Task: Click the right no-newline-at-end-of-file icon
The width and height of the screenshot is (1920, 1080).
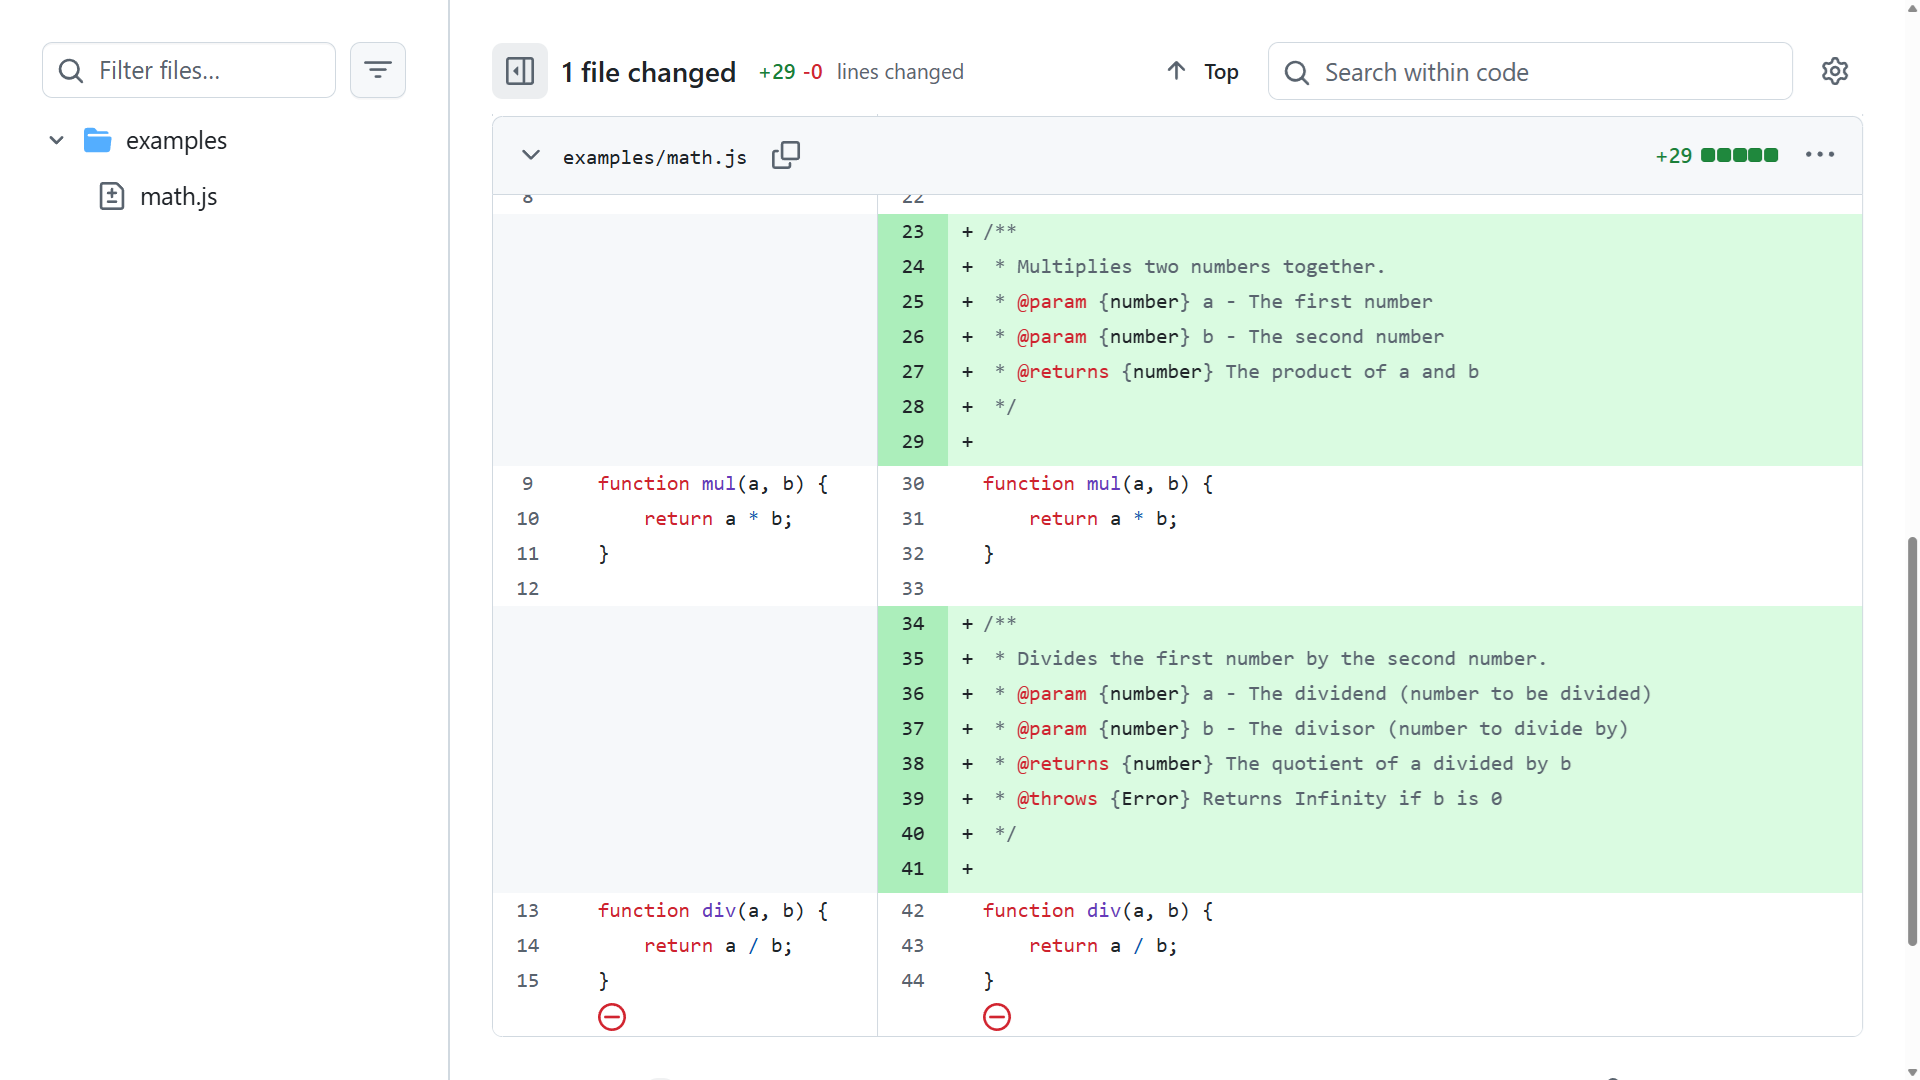Action: 997,1017
